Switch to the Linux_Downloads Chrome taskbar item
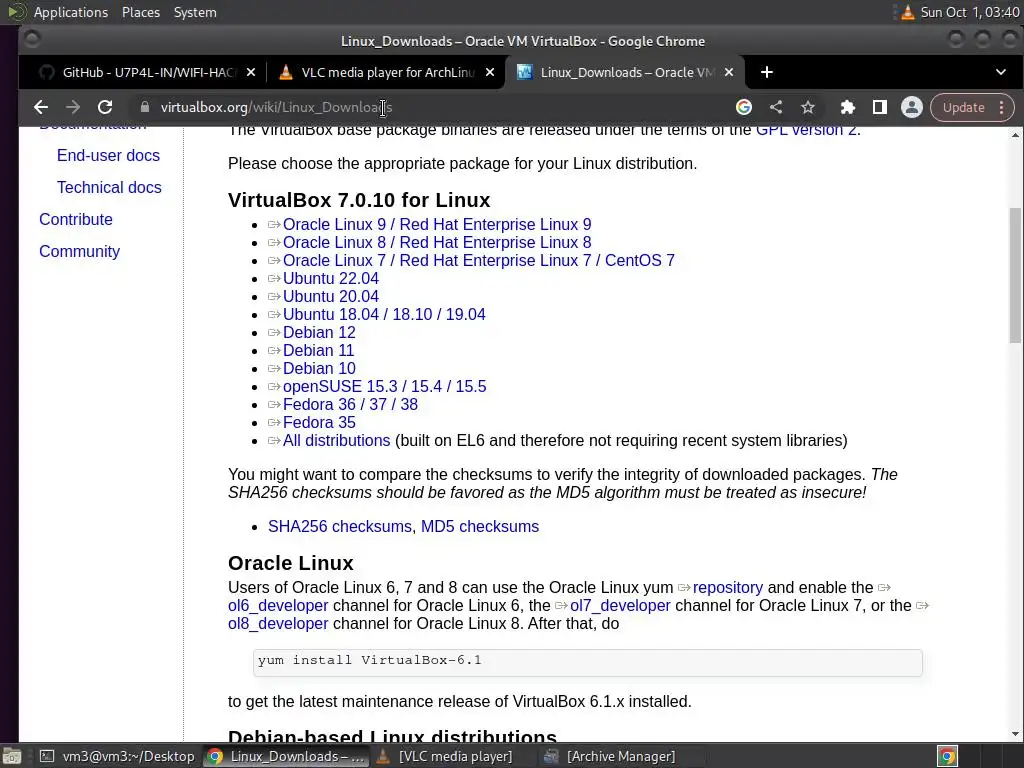1024x768 pixels. [x=286, y=756]
